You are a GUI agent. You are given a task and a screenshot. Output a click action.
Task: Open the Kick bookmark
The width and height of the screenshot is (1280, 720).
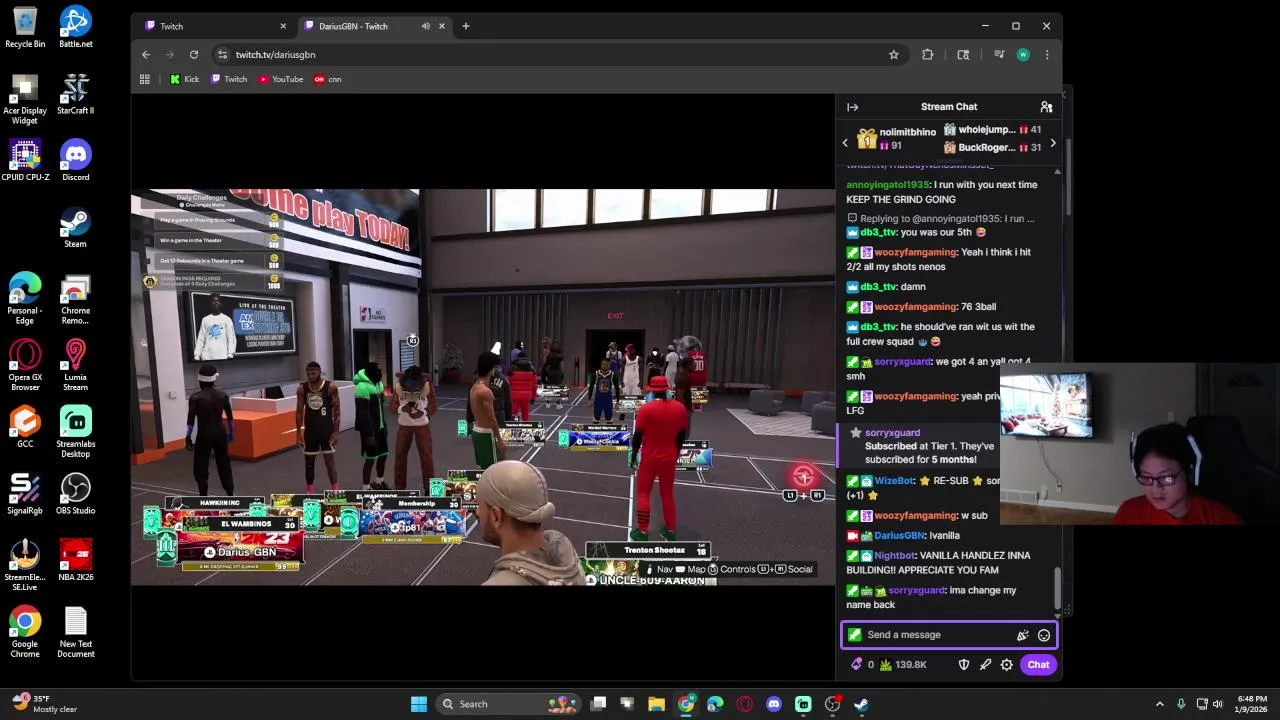[x=184, y=79]
